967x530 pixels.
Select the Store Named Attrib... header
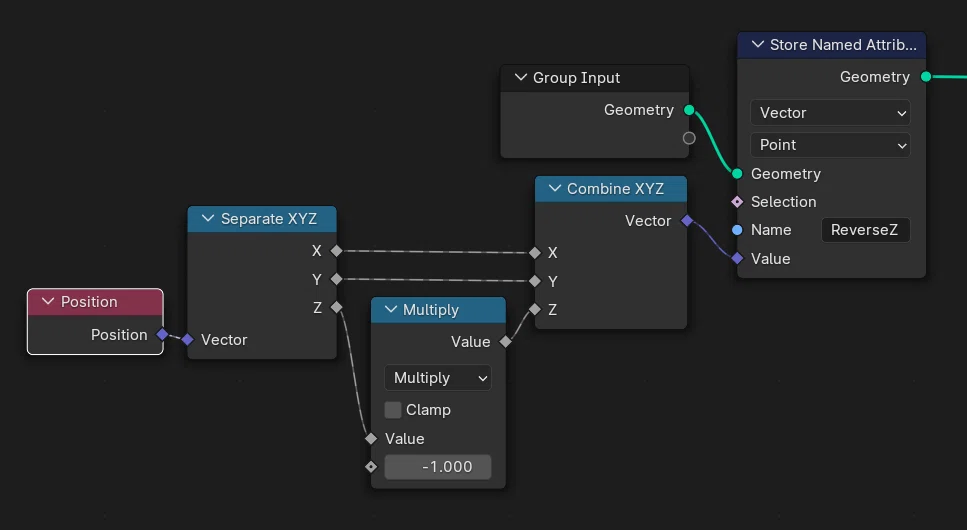tap(832, 45)
